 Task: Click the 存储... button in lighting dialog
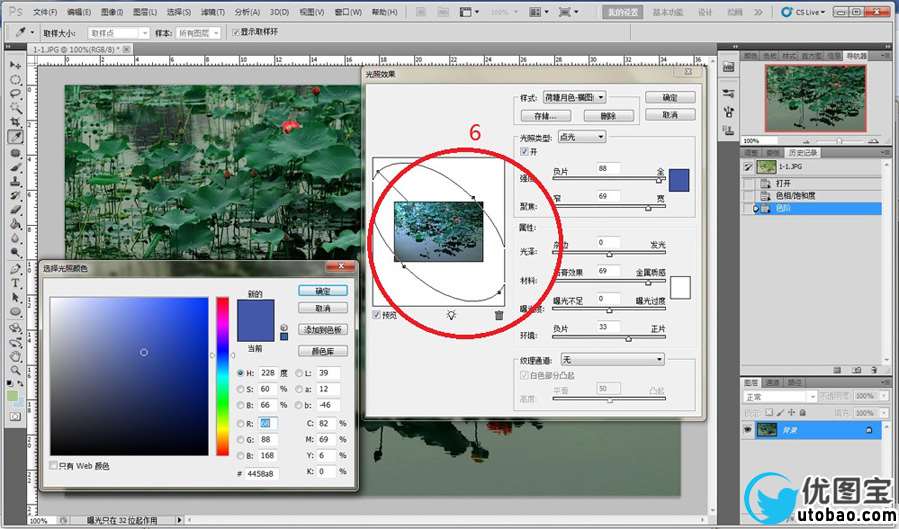[544, 116]
